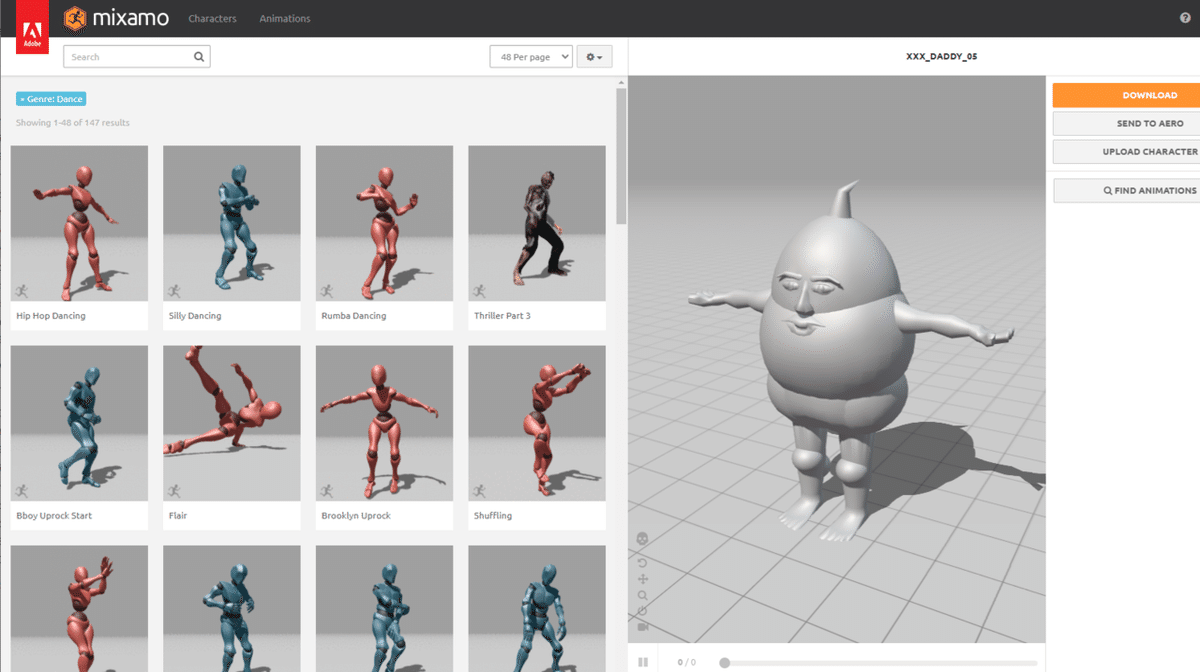Click running-man icon on Rumba Dancing

(327, 290)
